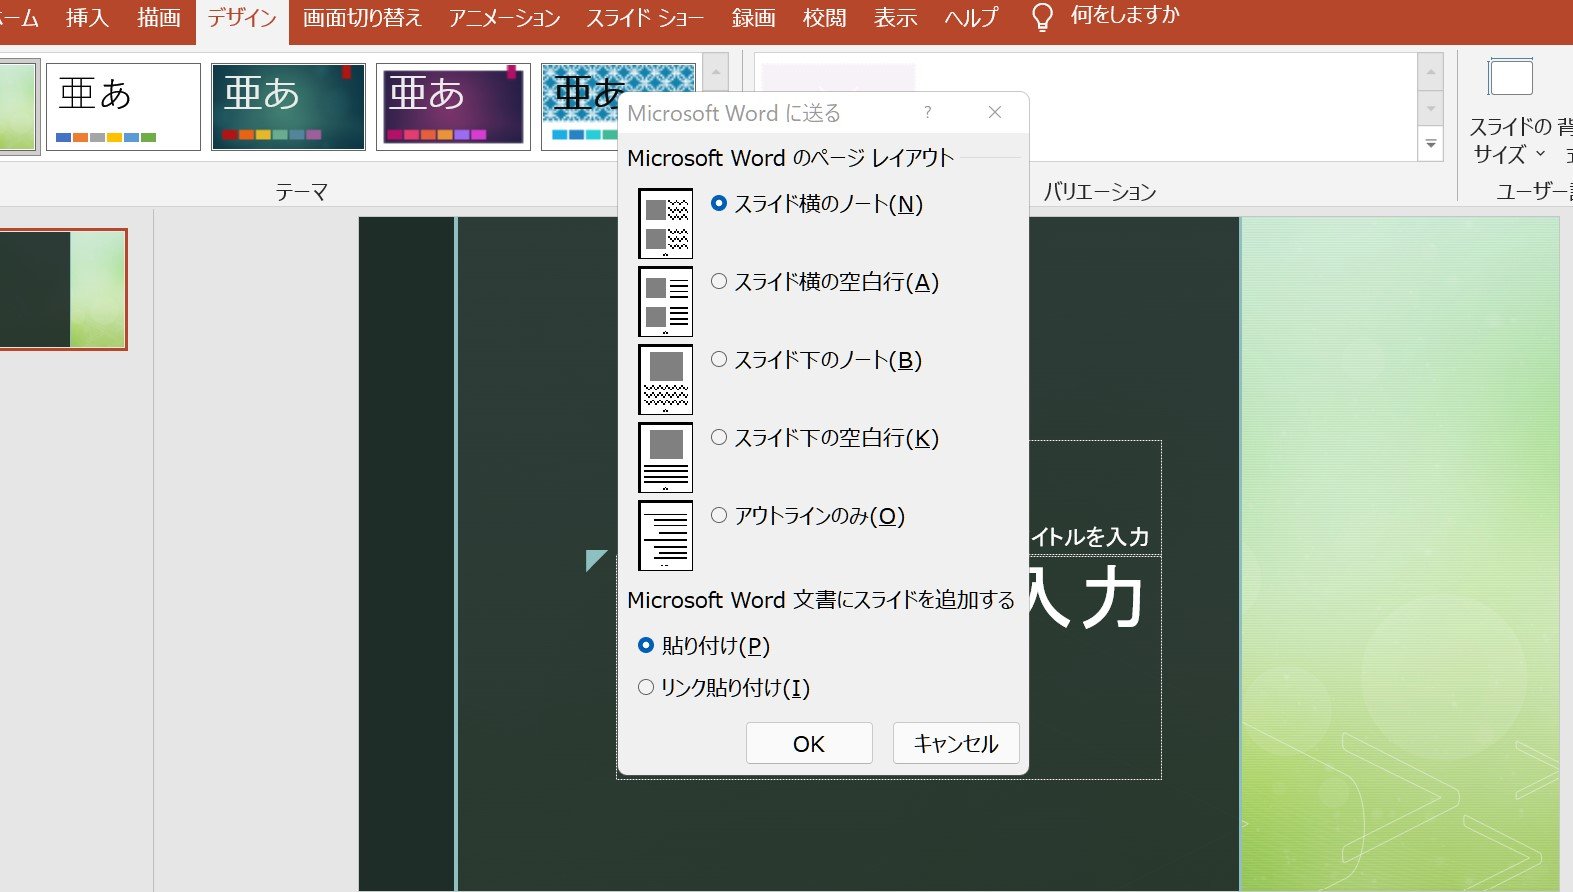Click the outline-only layout icon
The height and width of the screenshot is (892, 1573).
pyautogui.click(x=665, y=535)
